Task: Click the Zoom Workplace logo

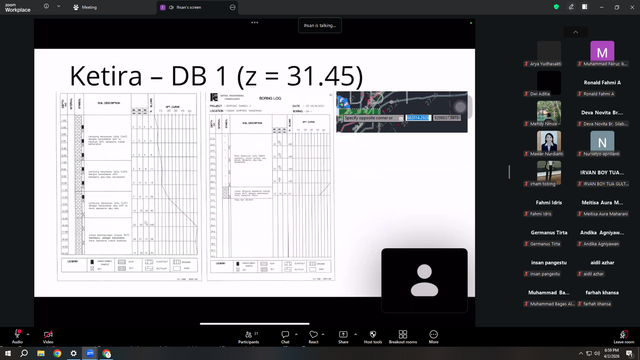Action: [x=18, y=7]
